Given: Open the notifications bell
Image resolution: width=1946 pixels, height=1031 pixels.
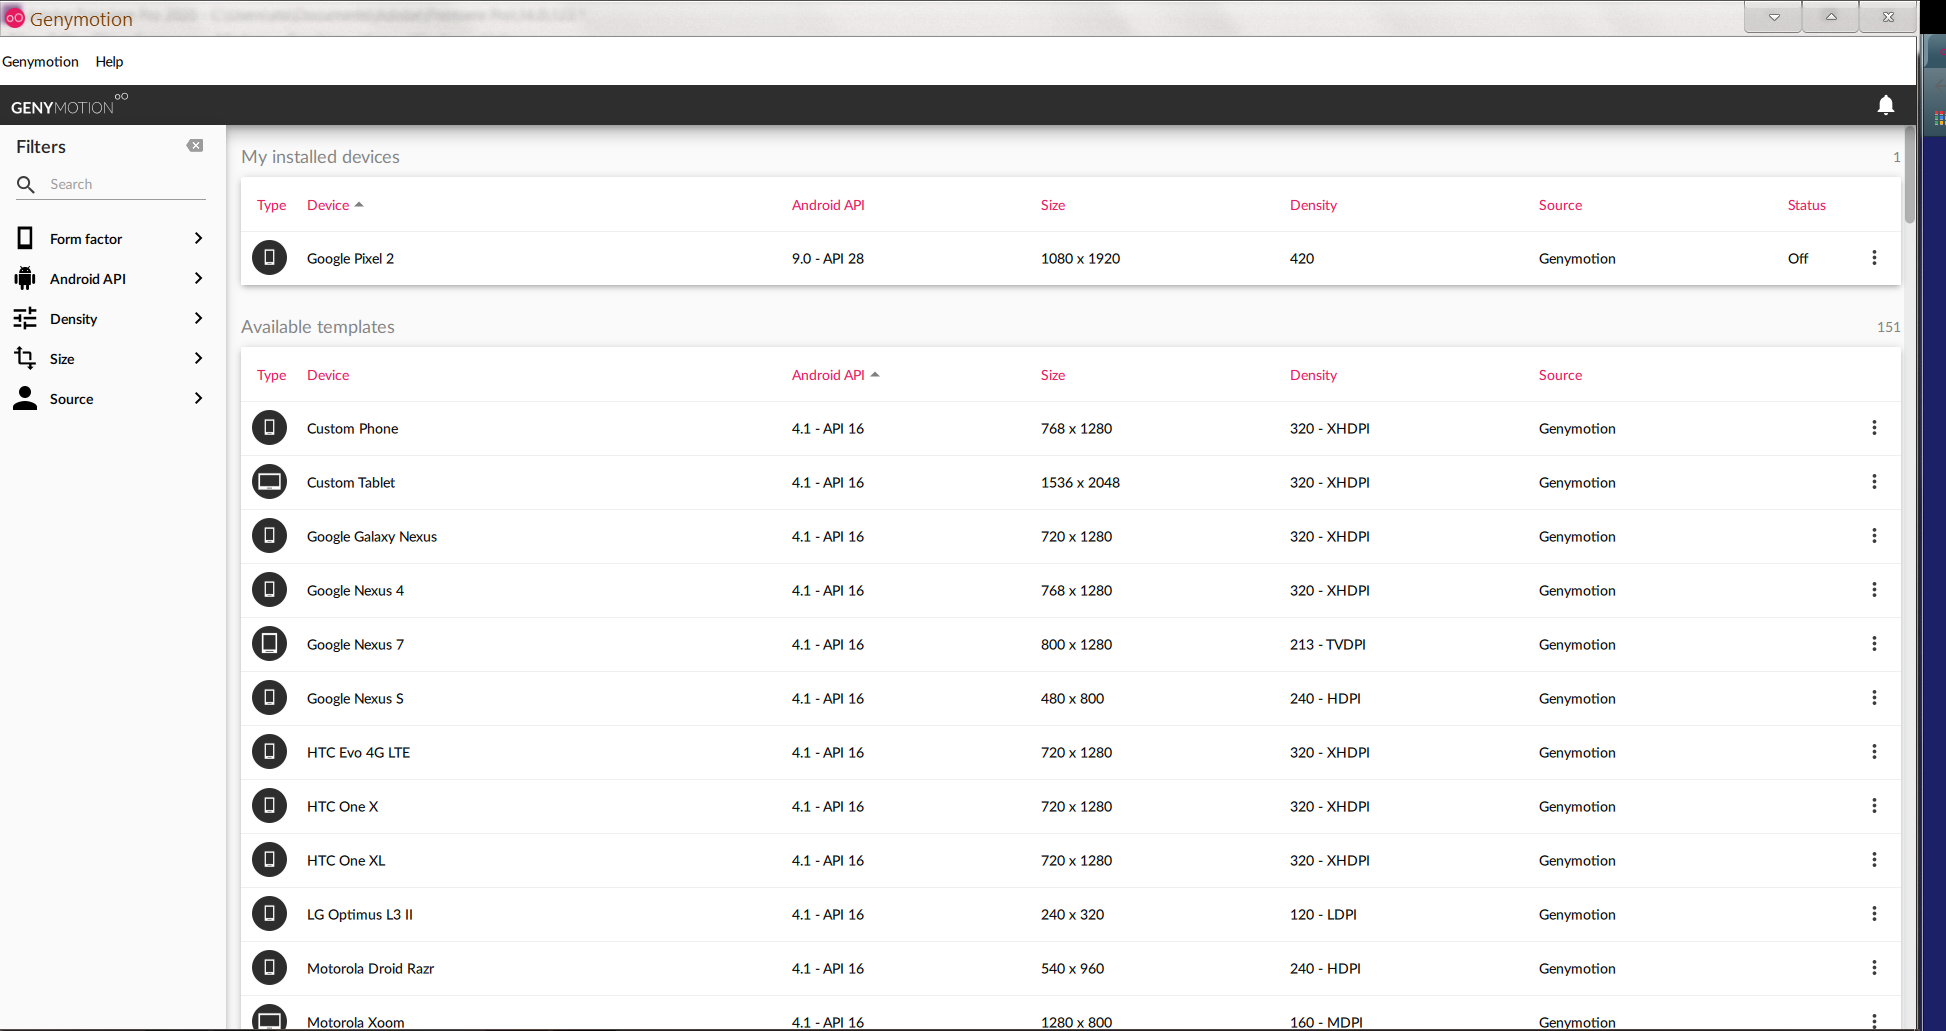Looking at the screenshot, I should (1885, 105).
